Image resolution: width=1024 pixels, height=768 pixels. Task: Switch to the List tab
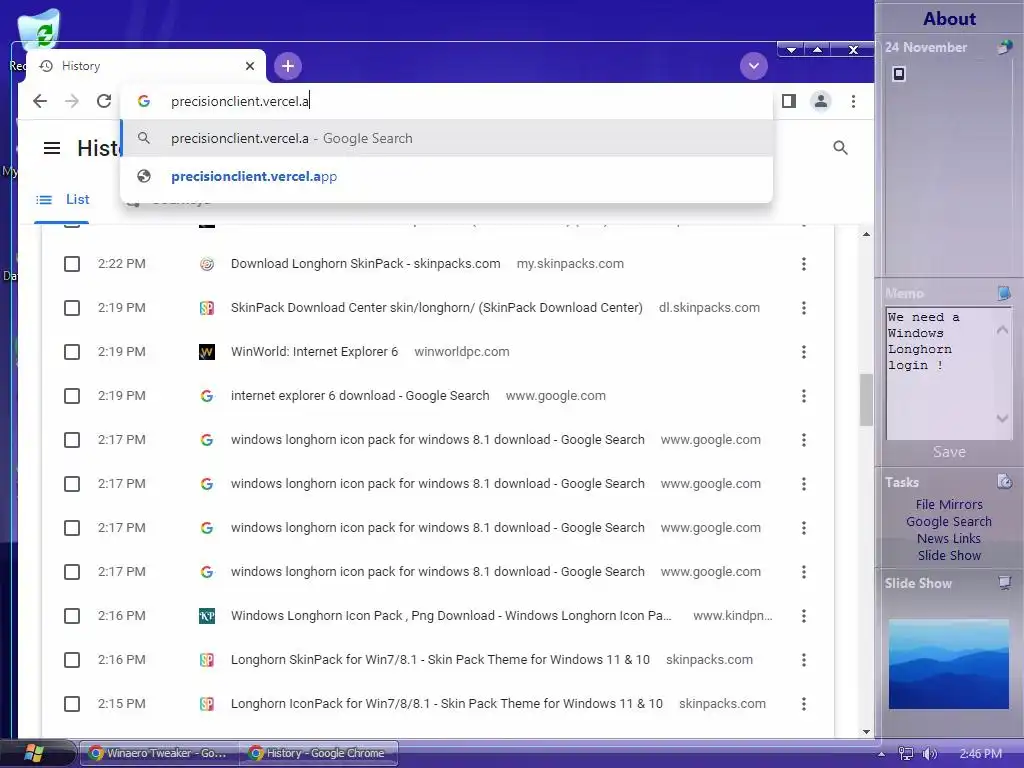[62, 200]
